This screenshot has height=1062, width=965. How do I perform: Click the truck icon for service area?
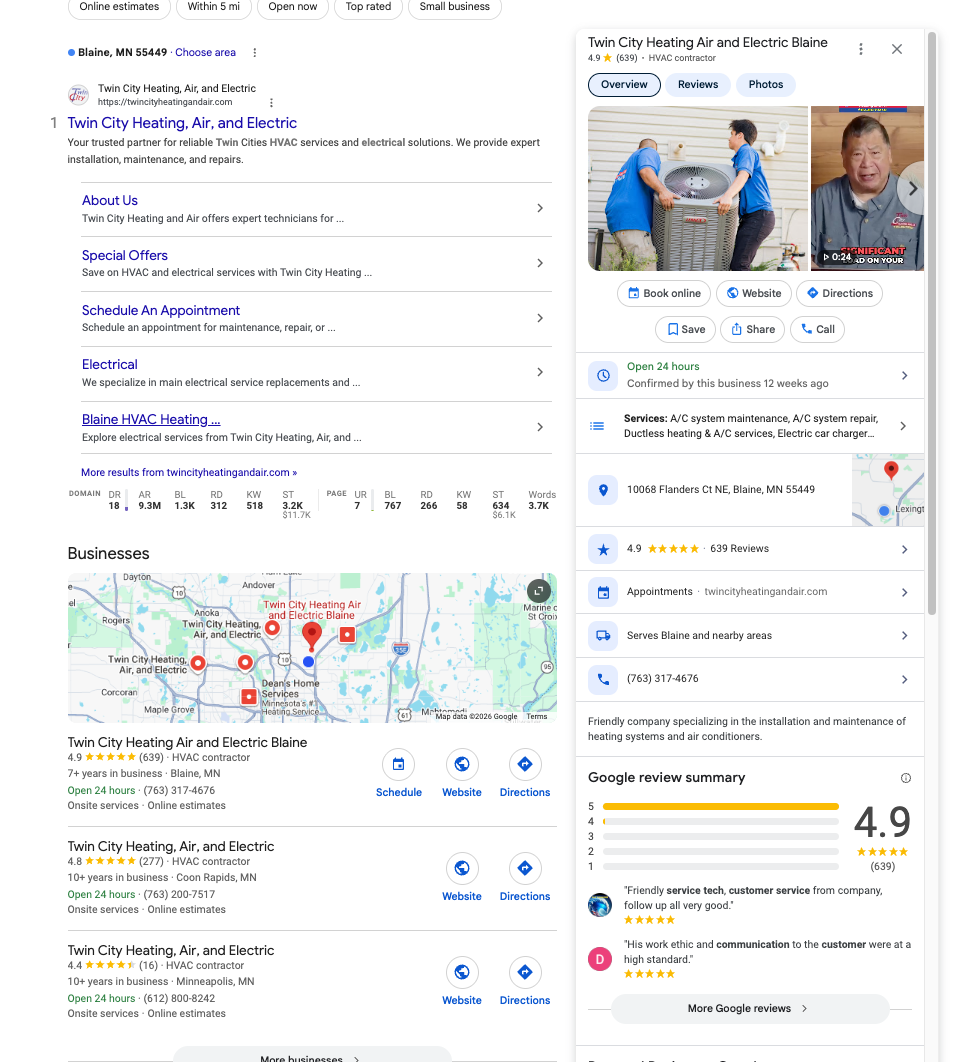603,635
